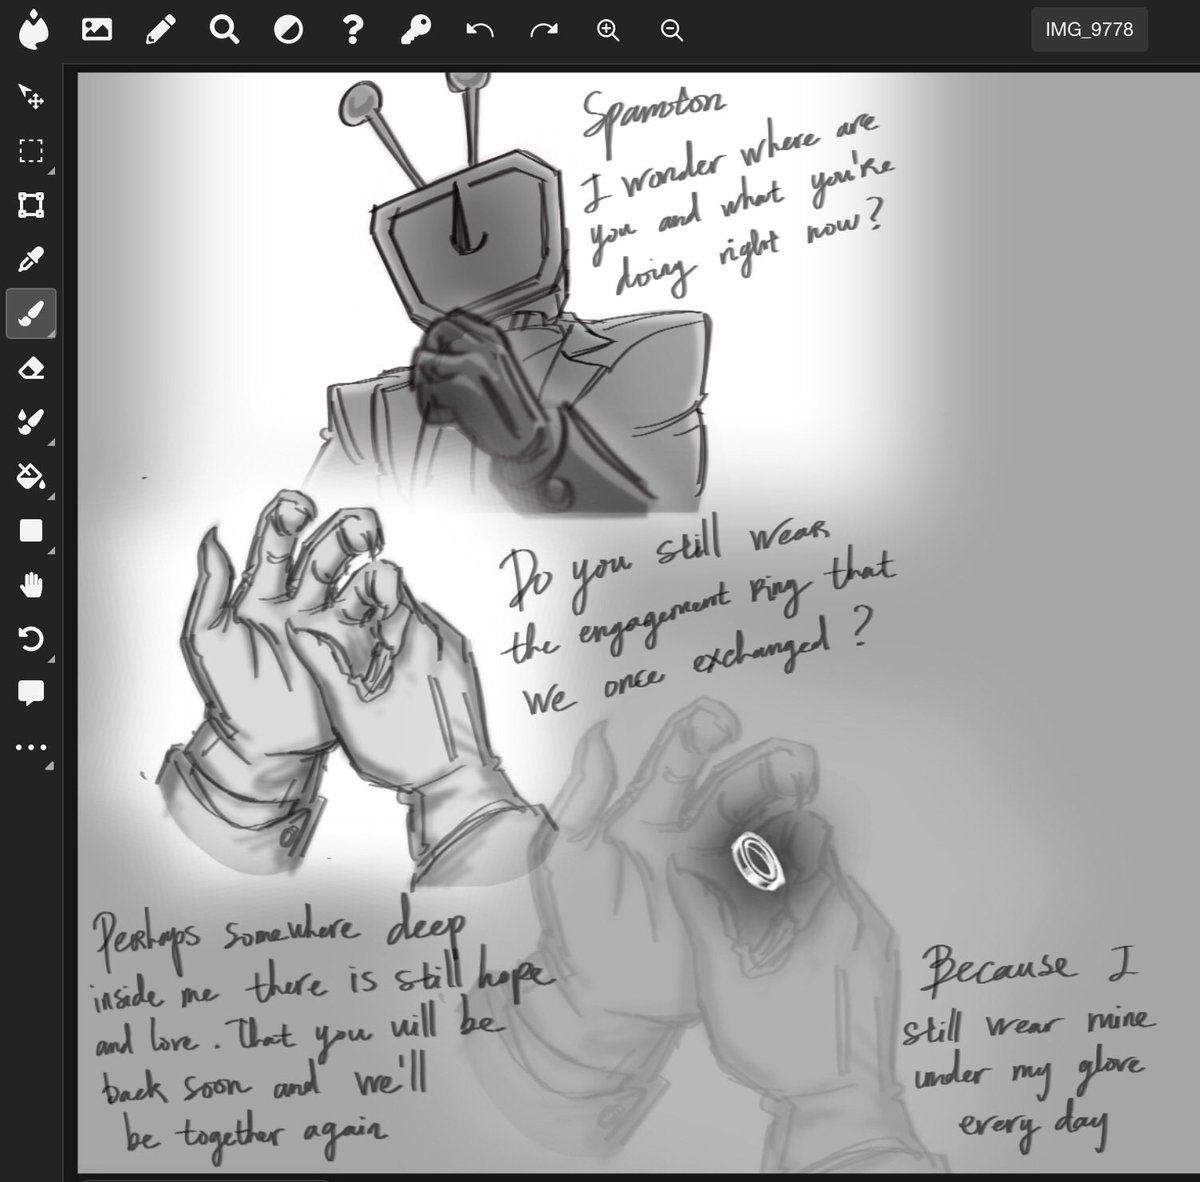Select the Rectangle shape tool
1200x1182 pixels.
tap(31, 530)
